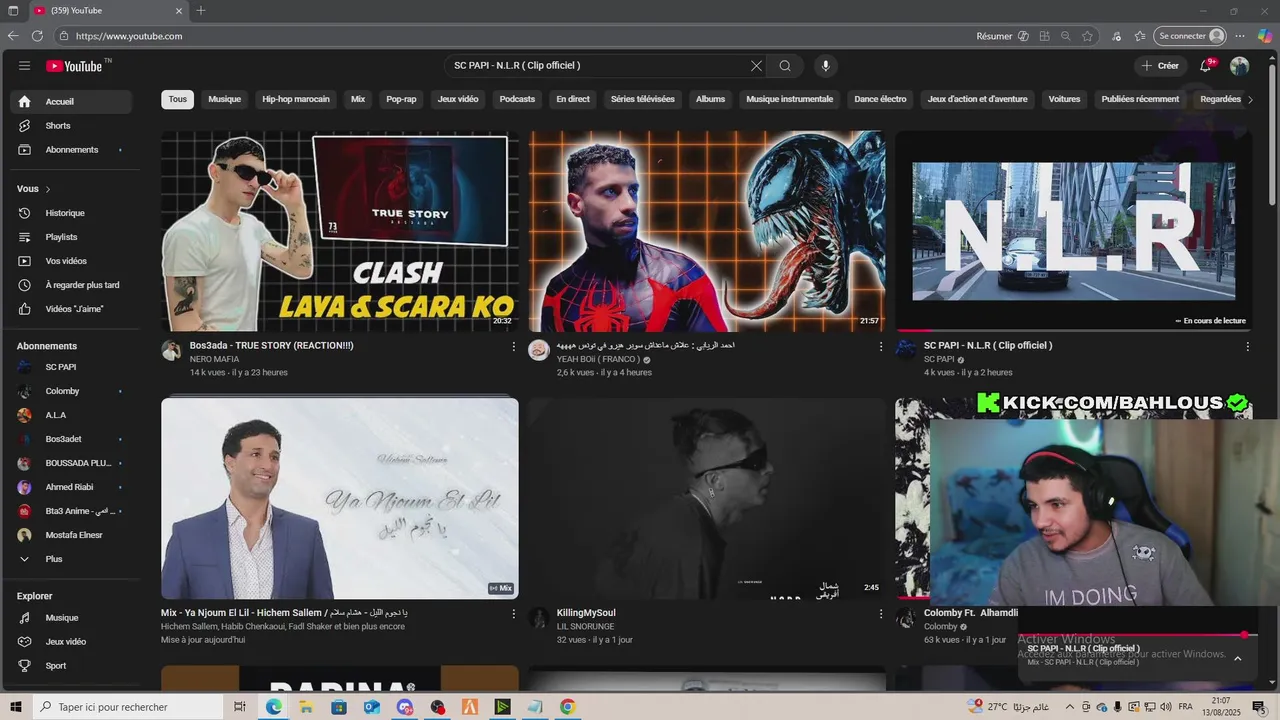
Task: Select the En direct filter chip
Action: point(573,99)
